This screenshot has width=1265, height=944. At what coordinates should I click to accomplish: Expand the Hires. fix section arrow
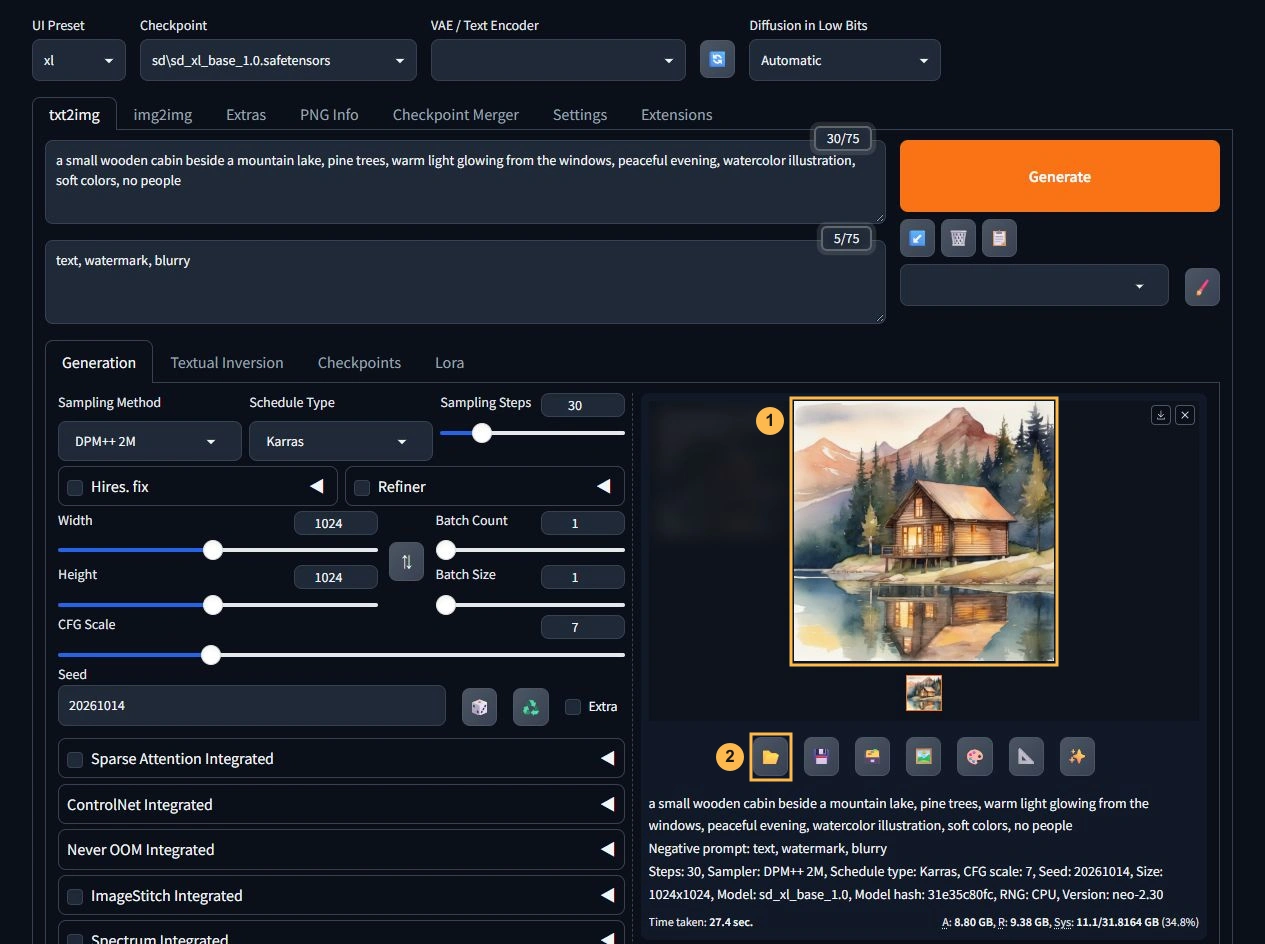pyautogui.click(x=317, y=487)
